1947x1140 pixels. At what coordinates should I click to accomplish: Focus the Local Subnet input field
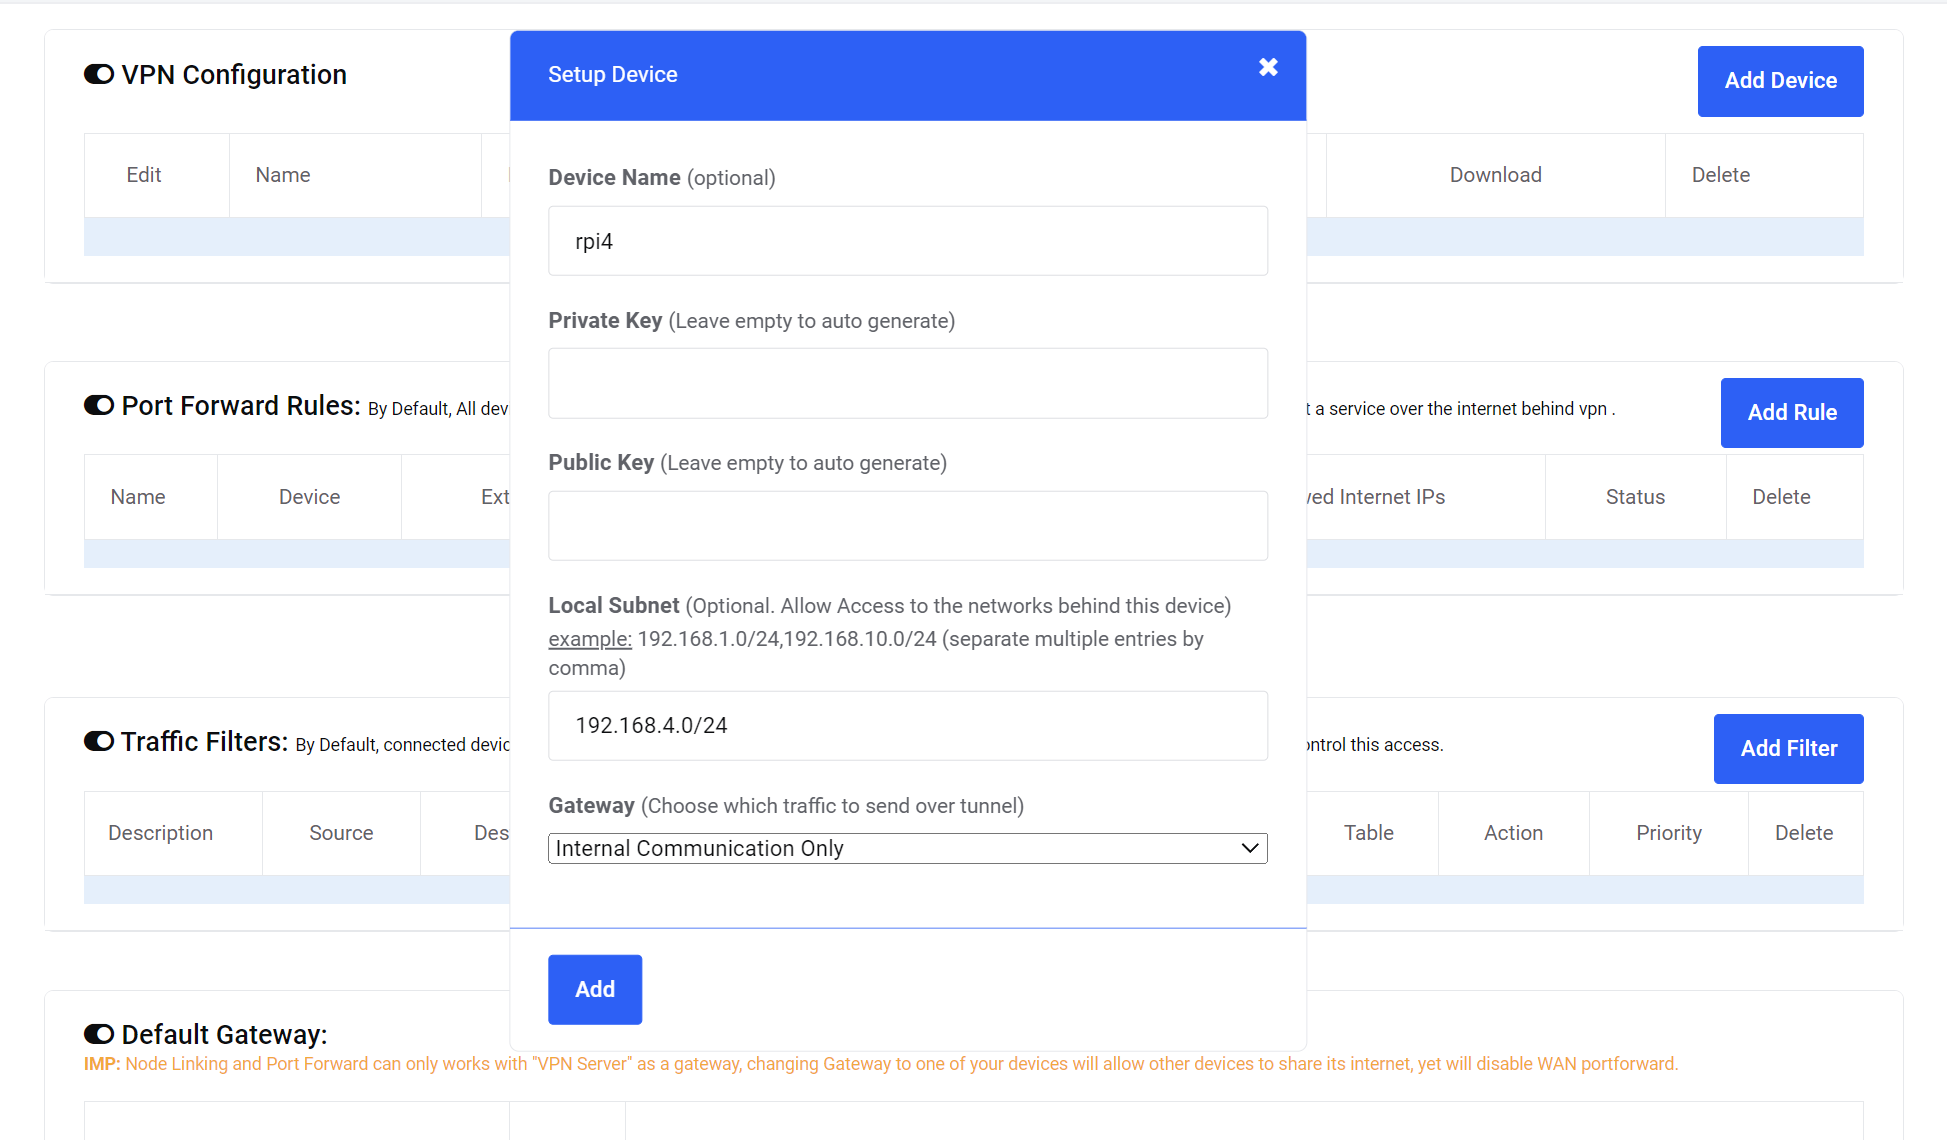coord(907,725)
